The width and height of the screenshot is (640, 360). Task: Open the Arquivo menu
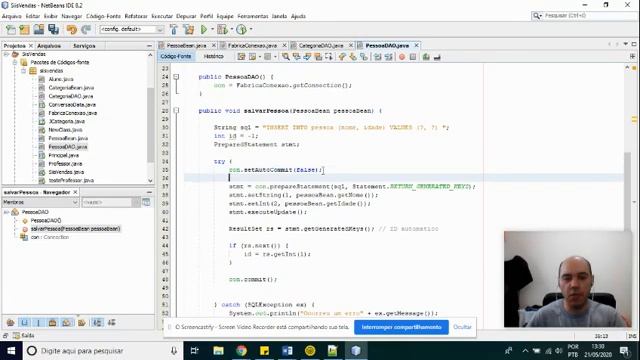[12, 16]
